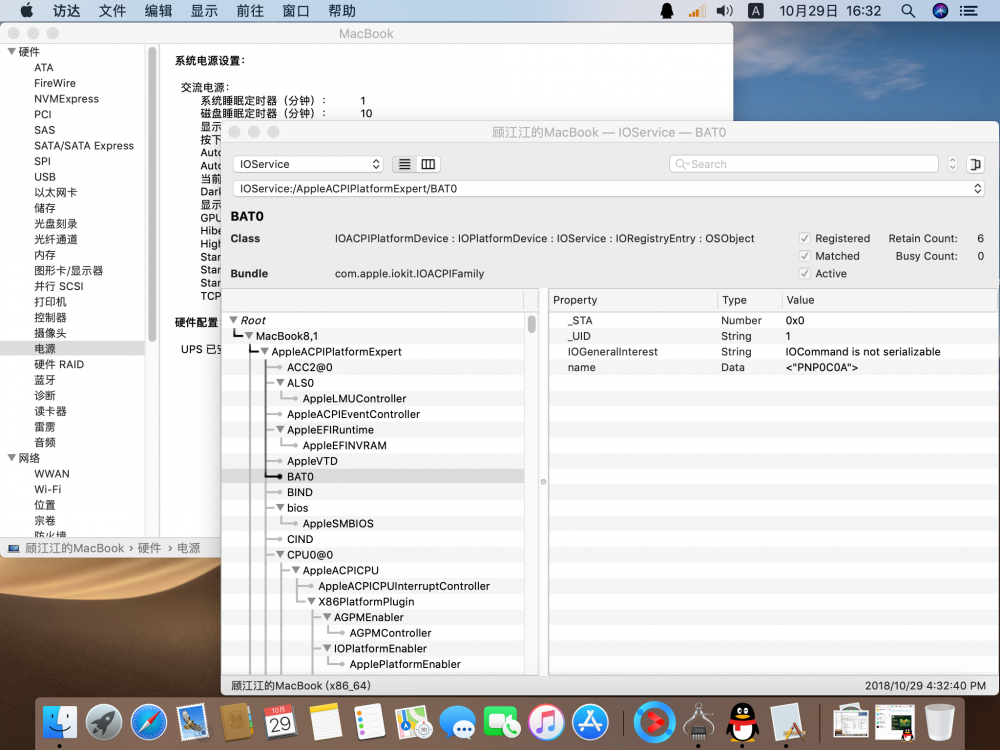Open the 访达 menu
The width and height of the screenshot is (1000, 750).
(67, 11)
